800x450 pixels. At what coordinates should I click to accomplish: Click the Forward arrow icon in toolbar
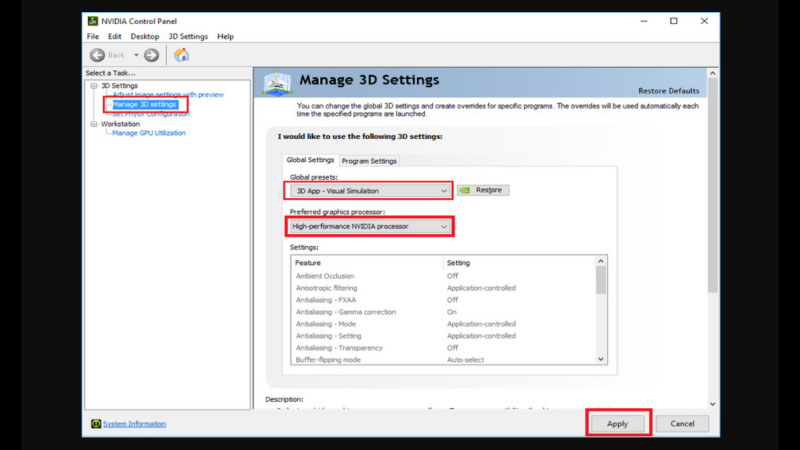pos(151,55)
